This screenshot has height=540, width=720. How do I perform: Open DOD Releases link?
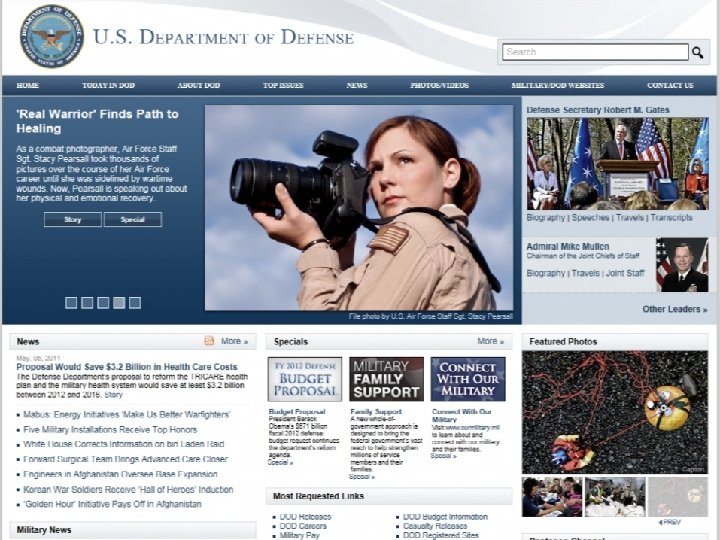coord(305,517)
